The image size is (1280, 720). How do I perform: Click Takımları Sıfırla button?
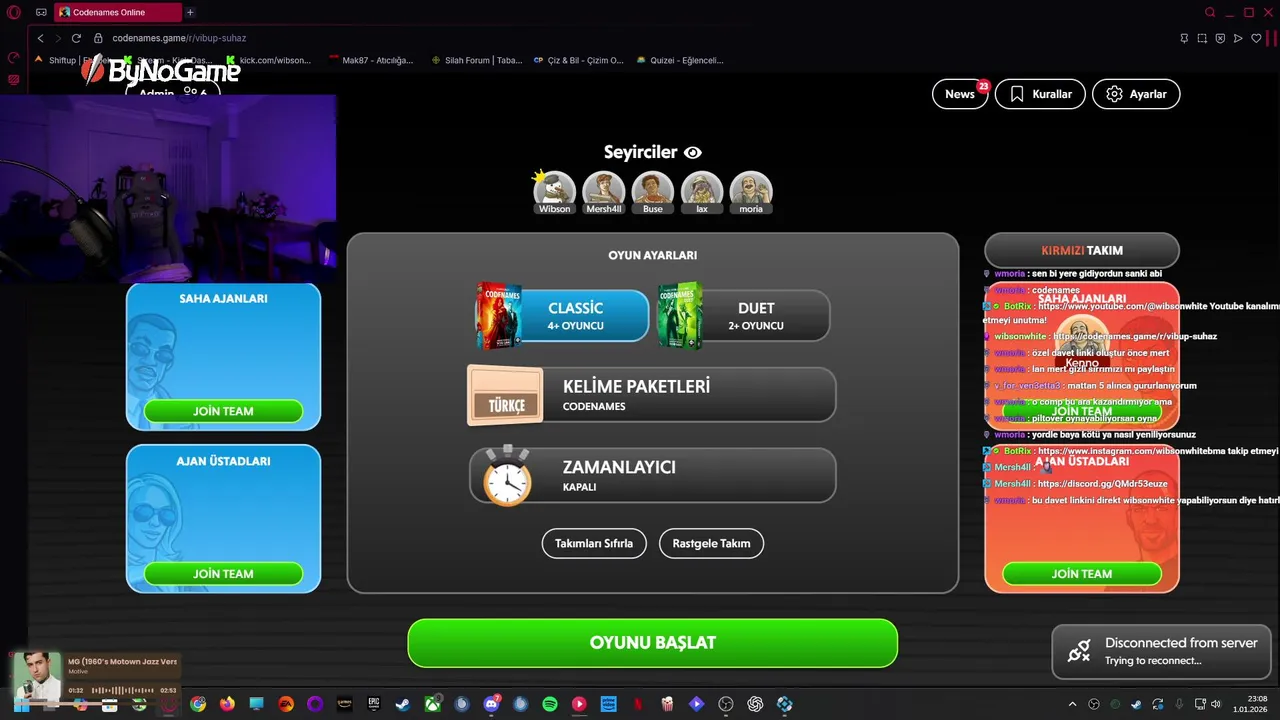(594, 543)
